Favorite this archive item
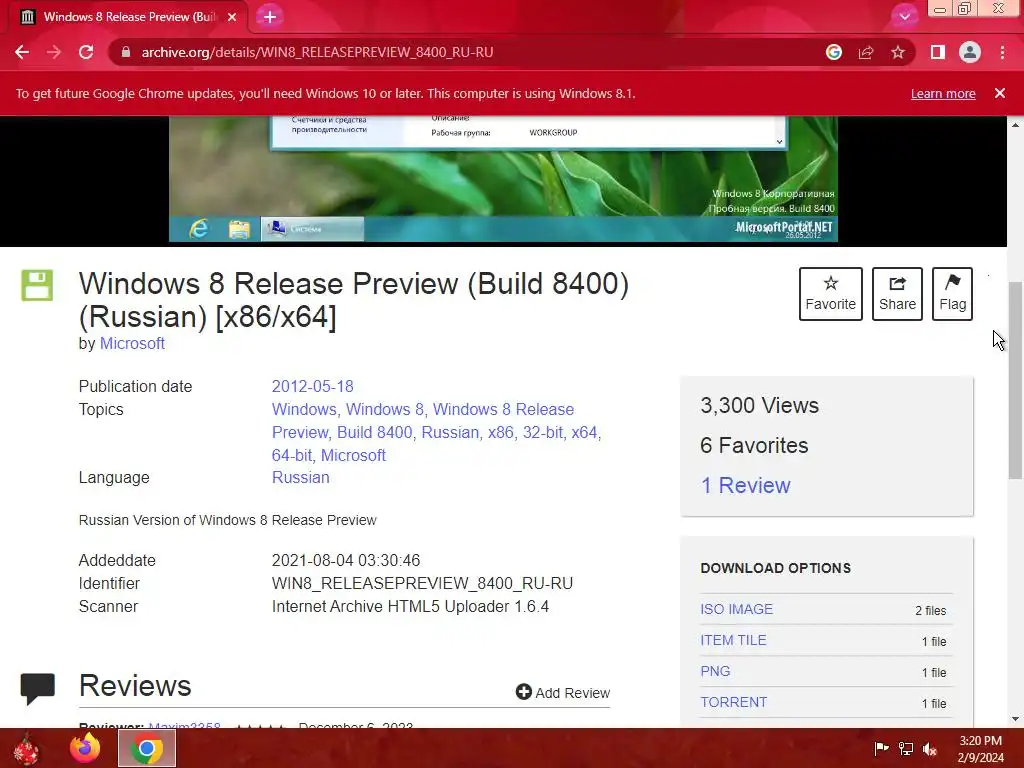This screenshot has width=1024, height=768. click(x=831, y=294)
